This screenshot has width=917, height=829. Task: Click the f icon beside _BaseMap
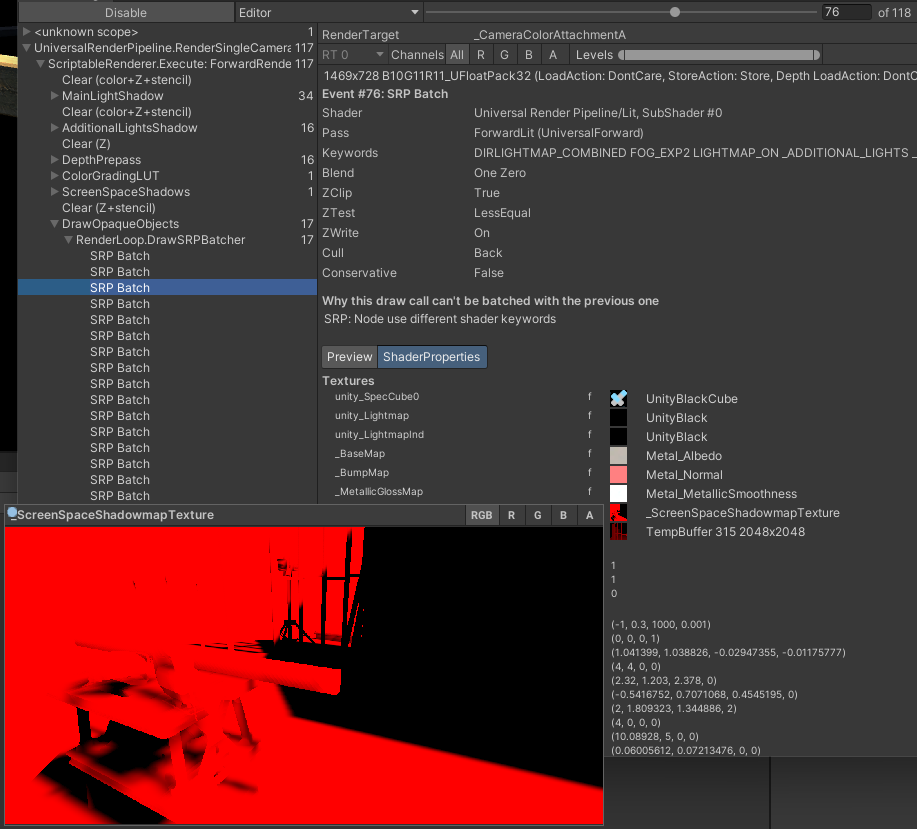tap(589, 453)
